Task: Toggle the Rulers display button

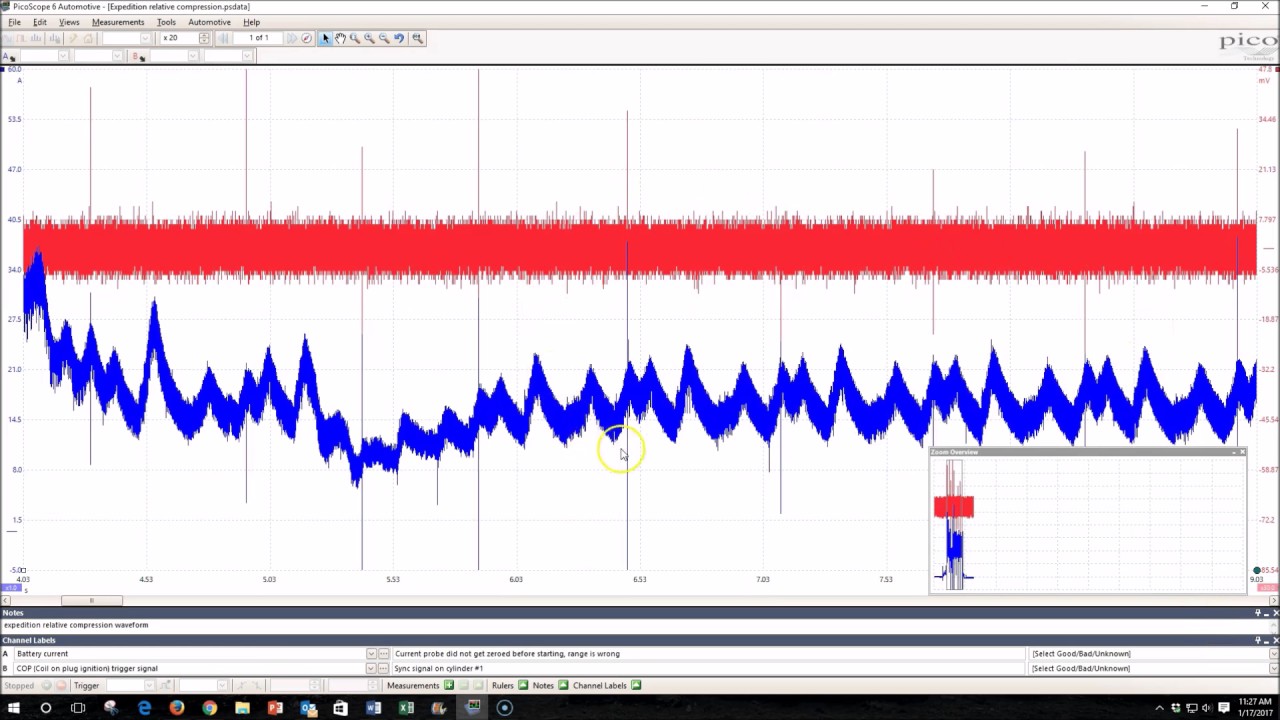Action: 523,686
